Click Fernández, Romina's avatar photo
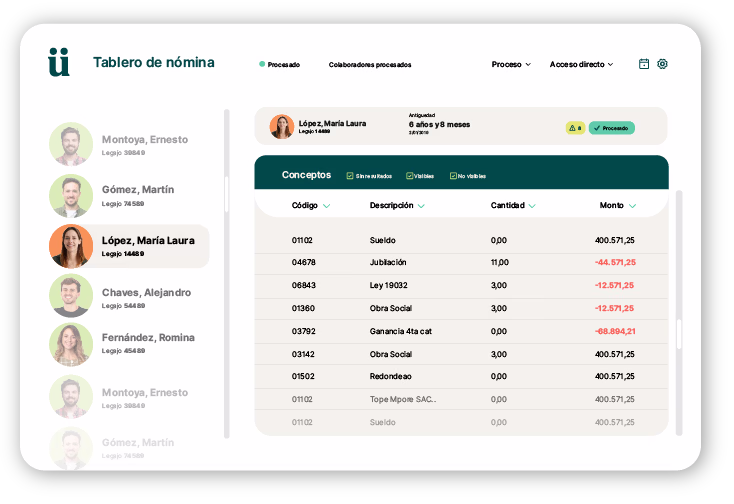734x504 pixels. pos(71,344)
